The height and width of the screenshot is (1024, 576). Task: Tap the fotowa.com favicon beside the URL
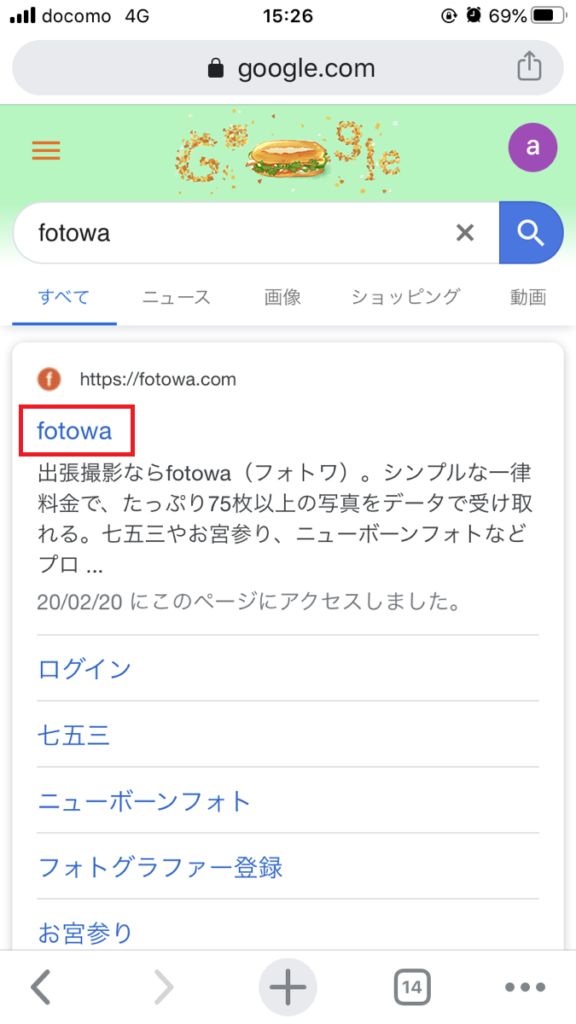click(50, 379)
